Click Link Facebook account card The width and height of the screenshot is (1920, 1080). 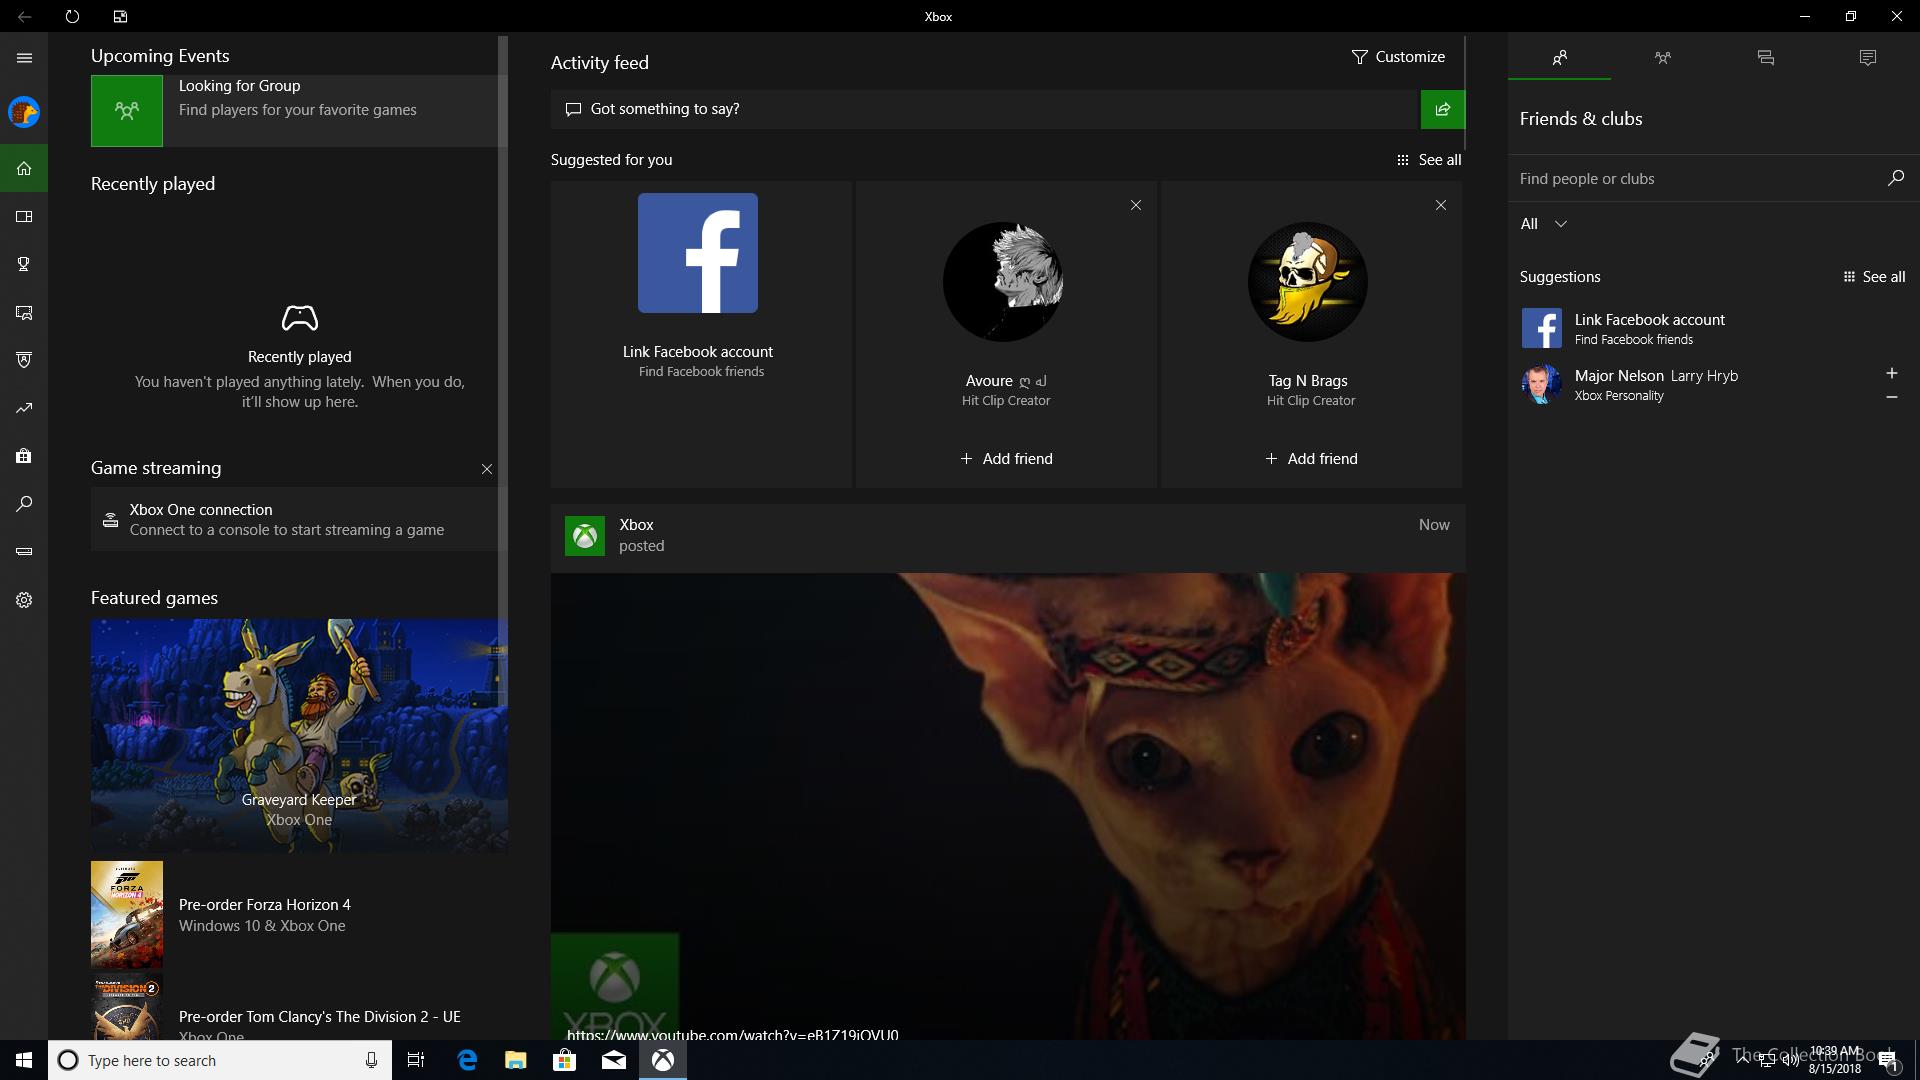[701, 334]
